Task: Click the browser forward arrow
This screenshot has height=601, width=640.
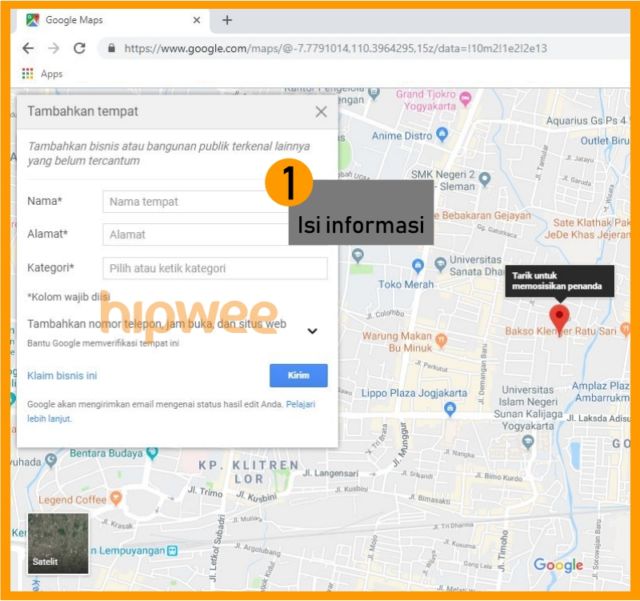Action: click(x=53, y=48)
